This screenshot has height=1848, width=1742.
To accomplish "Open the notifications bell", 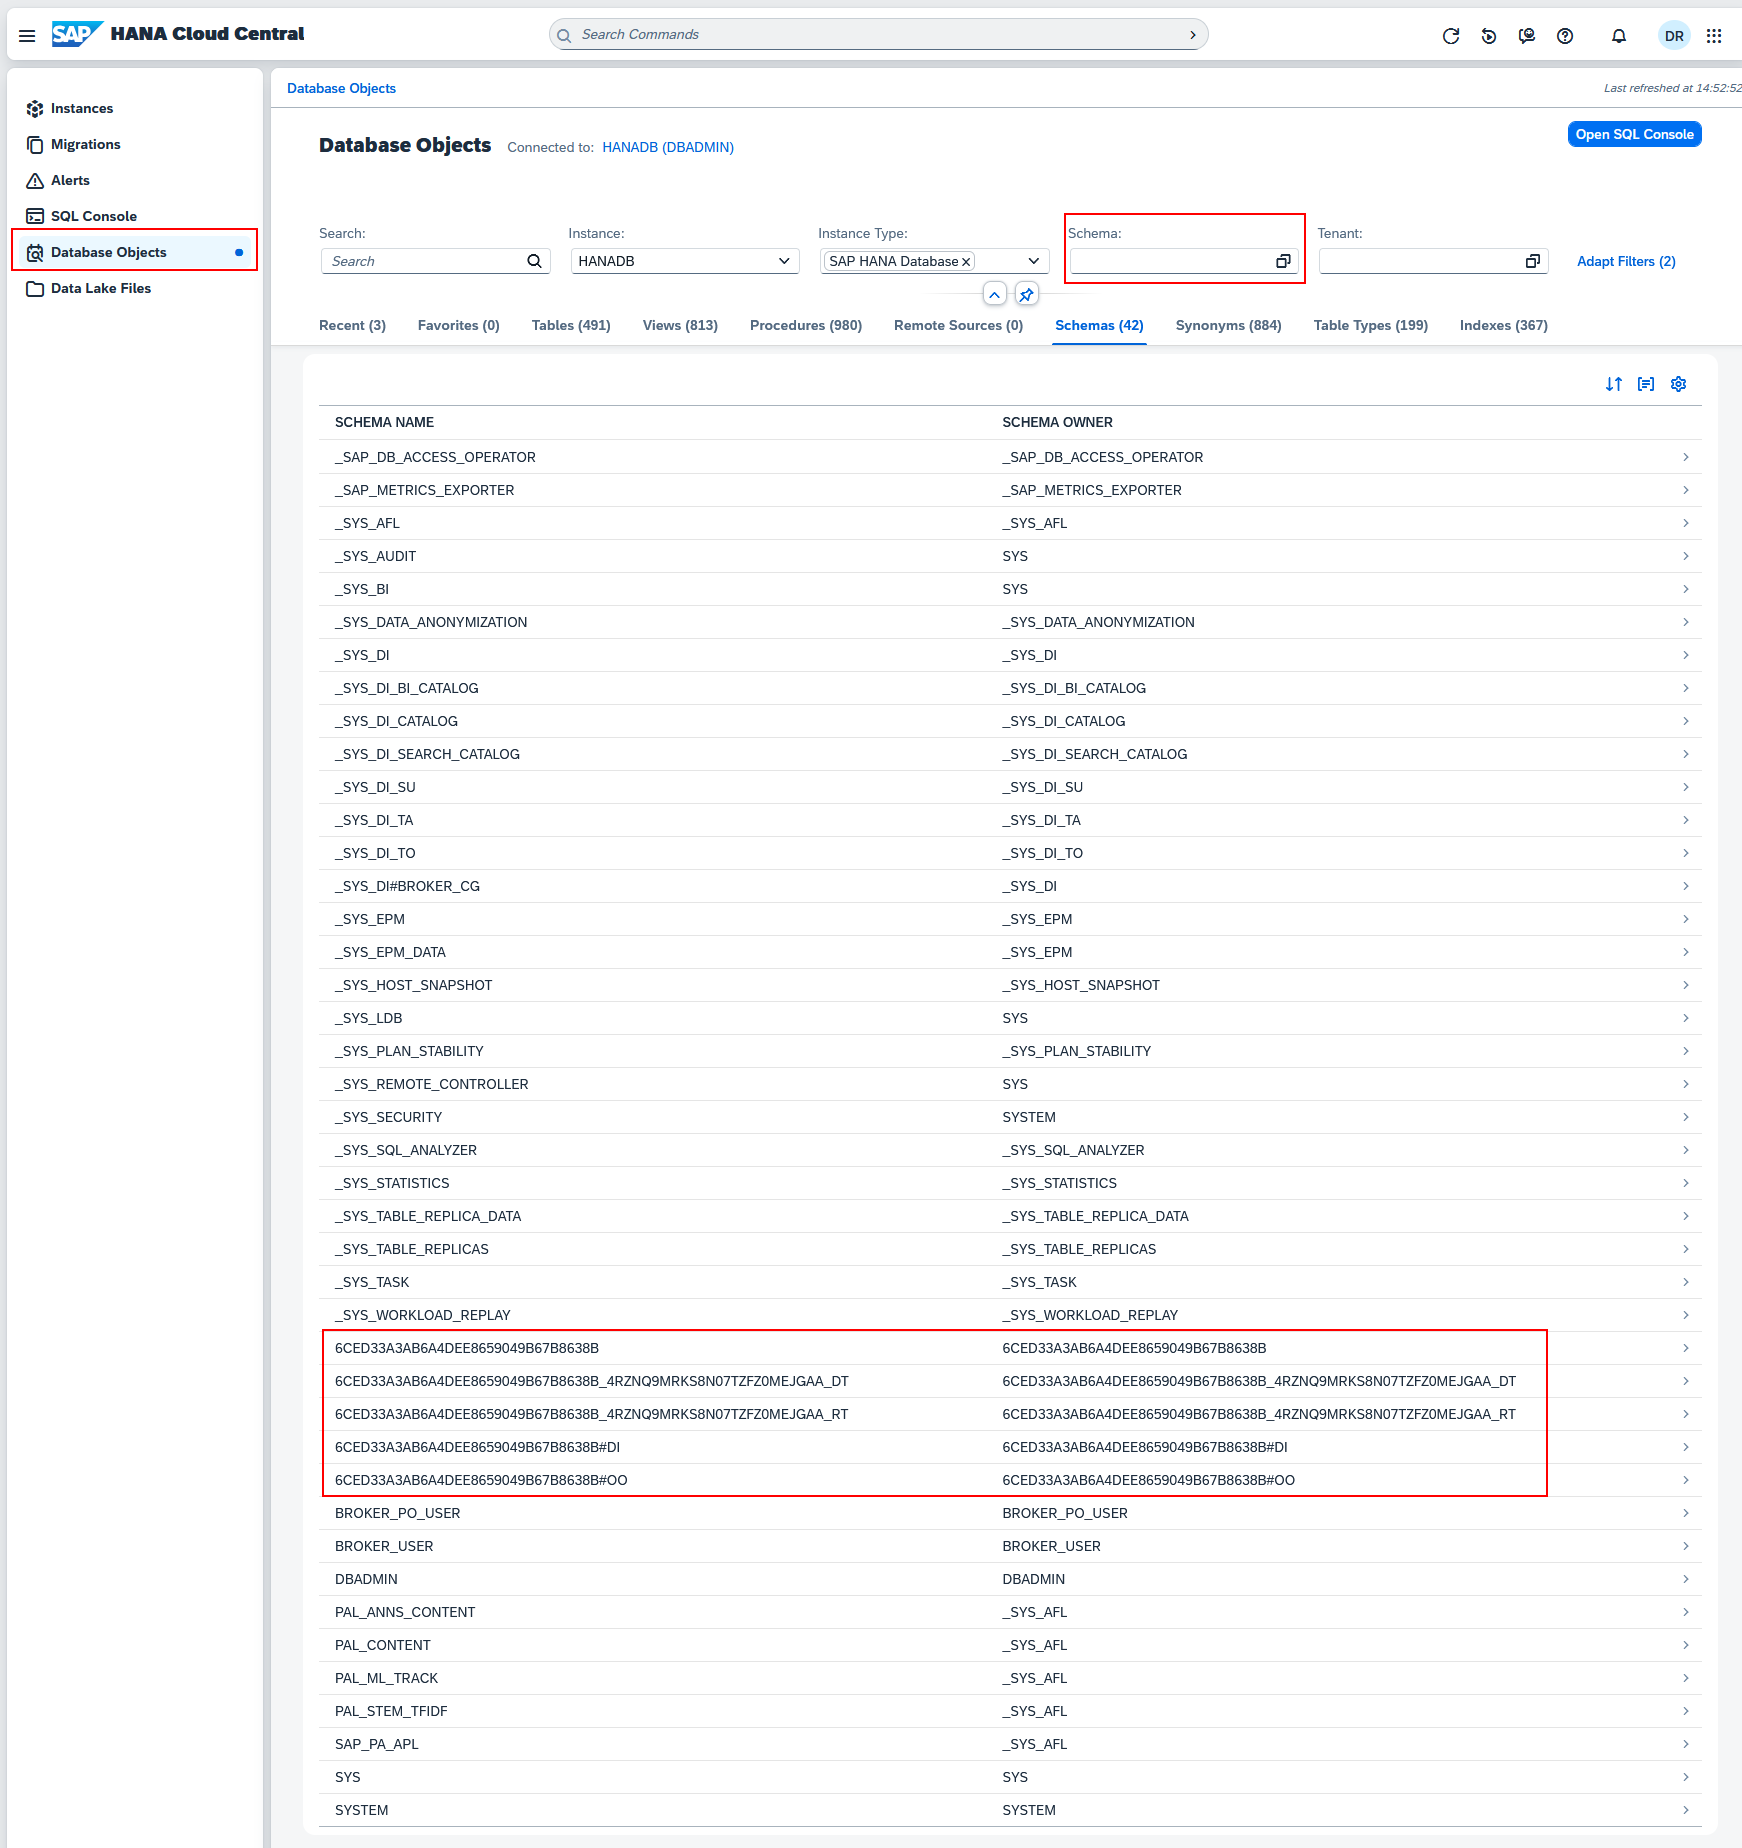I will [x=1619, y=36].
